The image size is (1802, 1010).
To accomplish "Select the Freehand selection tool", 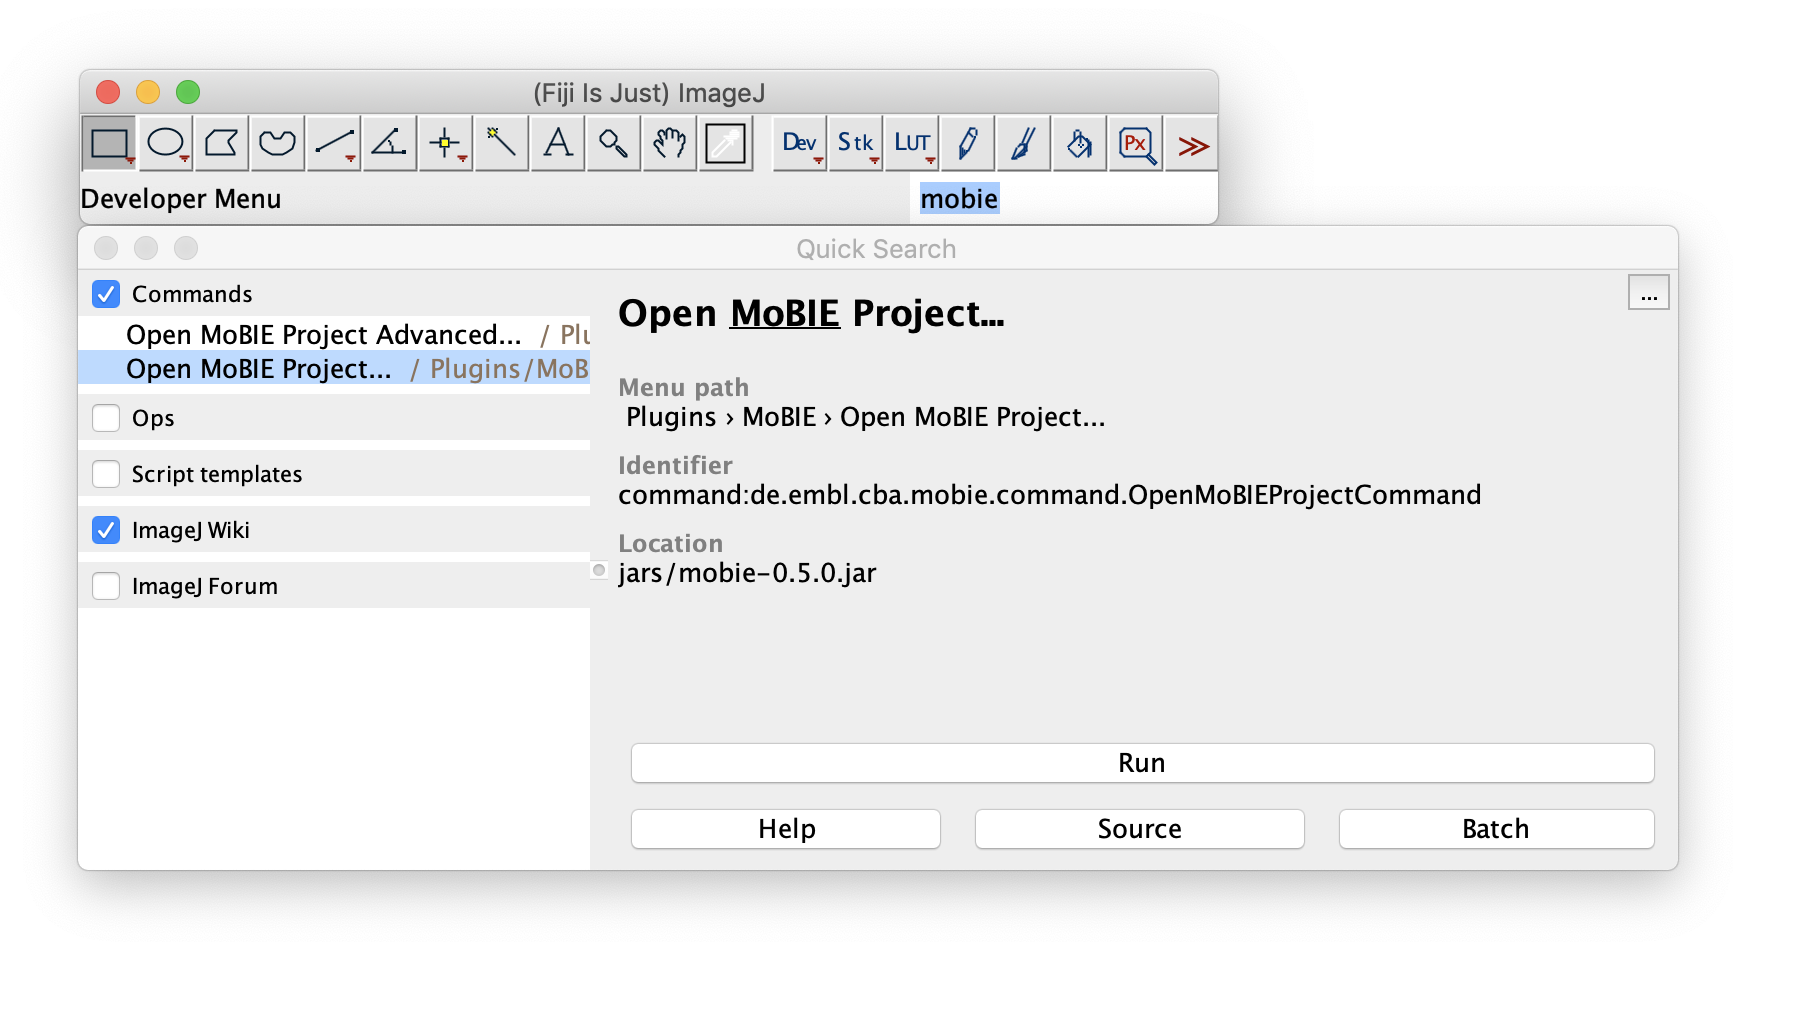I will (277, 144).
